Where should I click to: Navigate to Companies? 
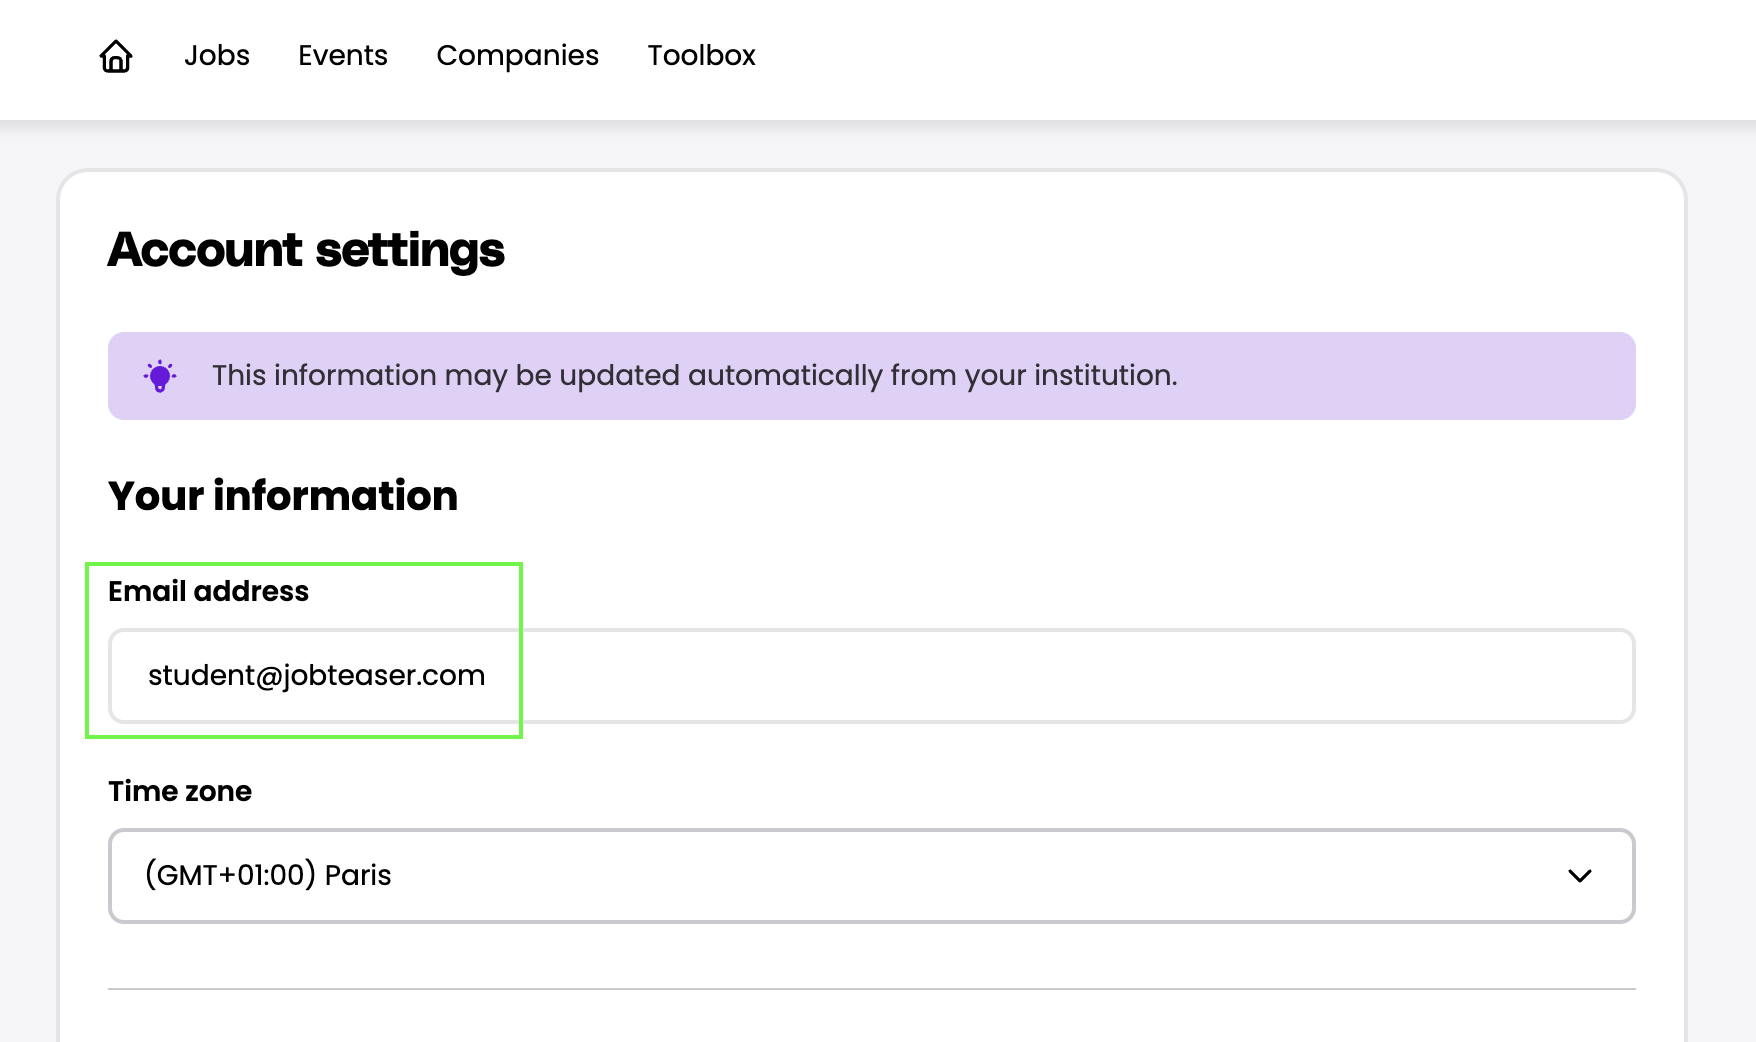pyautogui.click(x=517, y=56)
